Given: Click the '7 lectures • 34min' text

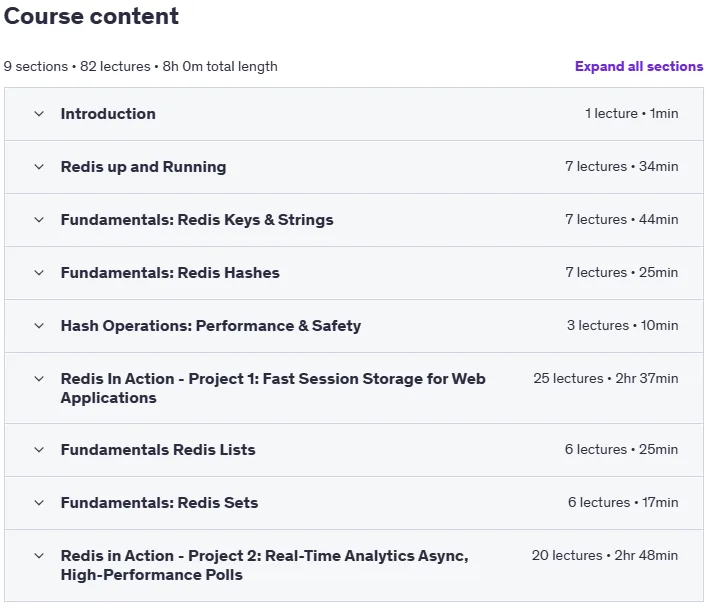Looking at the screenshot, I should (622, 166).
